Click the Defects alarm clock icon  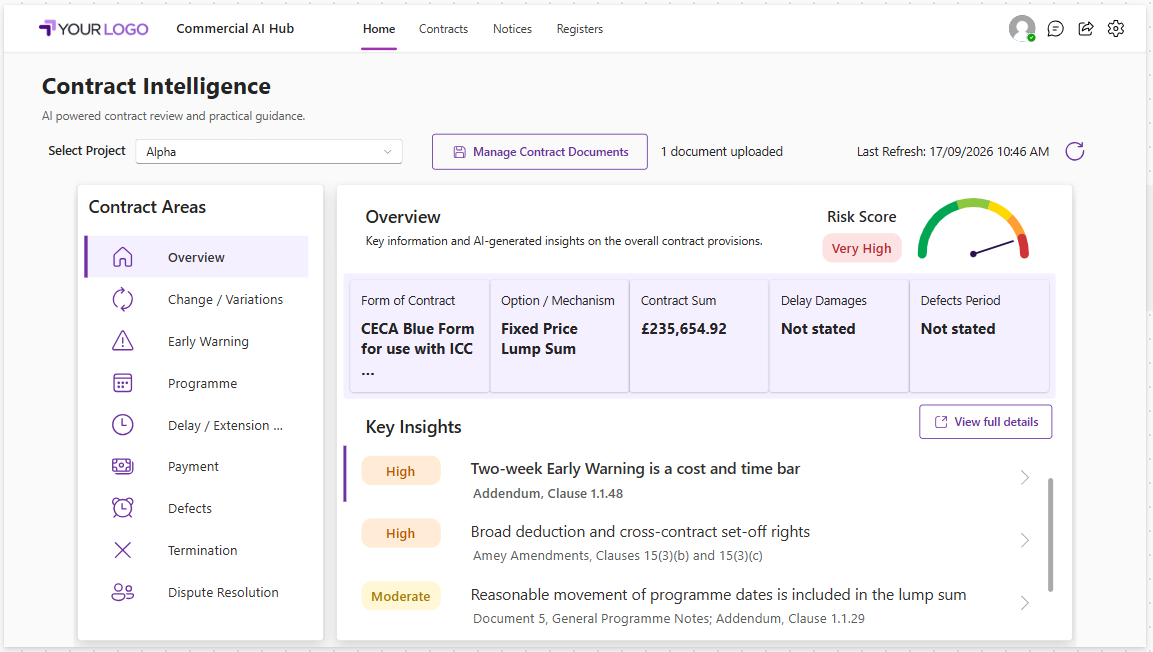(x=123, y=508)
